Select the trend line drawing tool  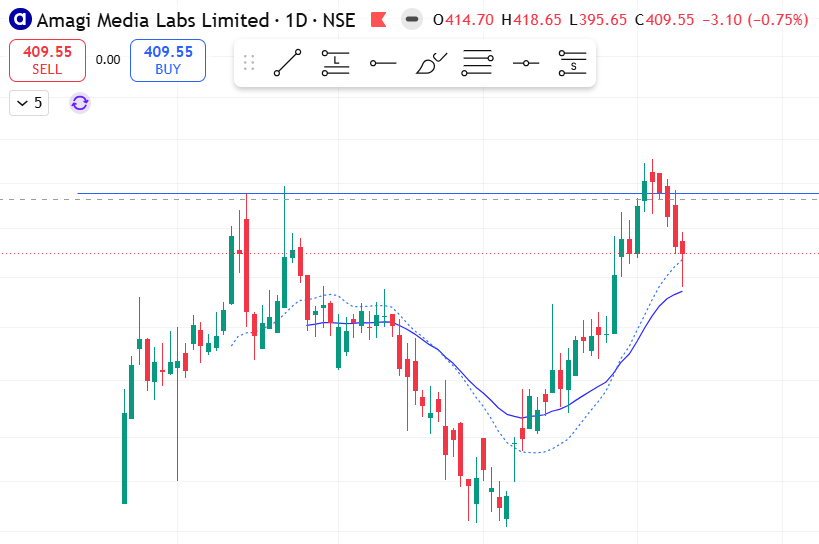(287, 63)
